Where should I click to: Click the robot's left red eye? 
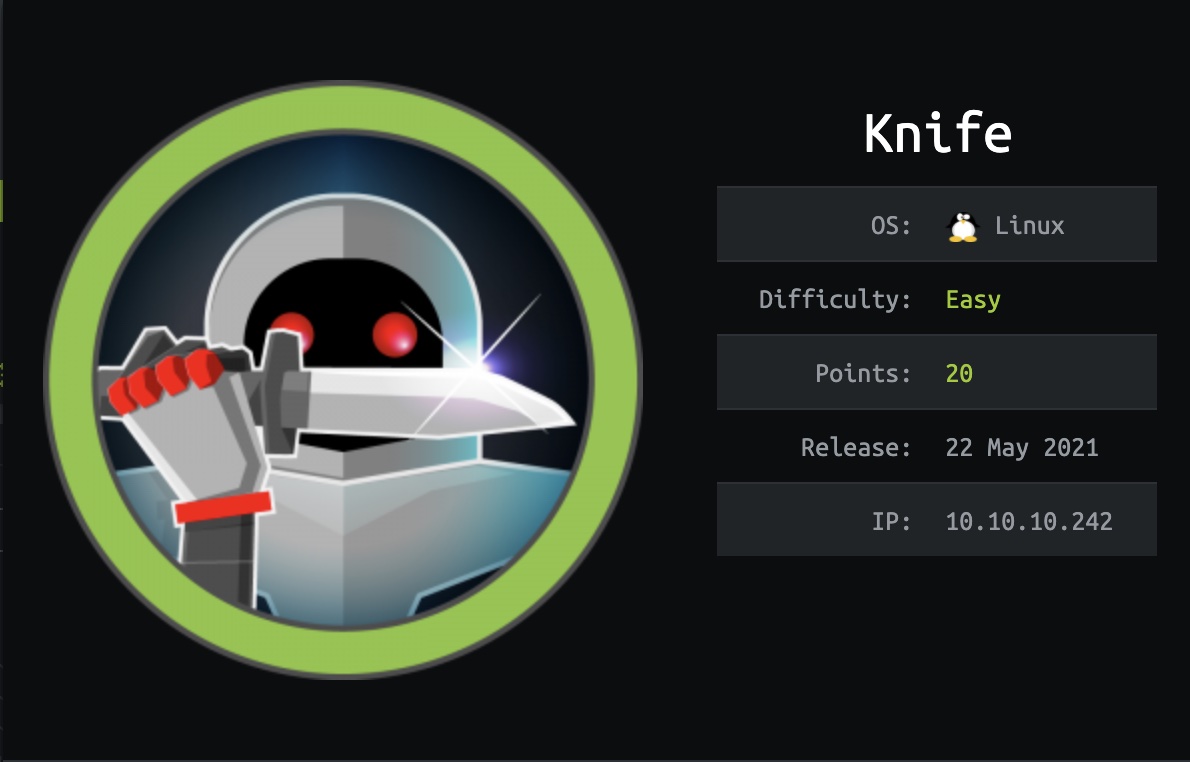pyautogui.click(x=294, y=332)
